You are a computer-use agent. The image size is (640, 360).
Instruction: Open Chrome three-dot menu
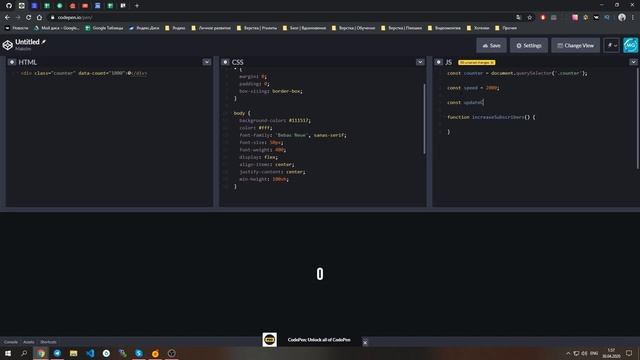click(x=633, y=18)
